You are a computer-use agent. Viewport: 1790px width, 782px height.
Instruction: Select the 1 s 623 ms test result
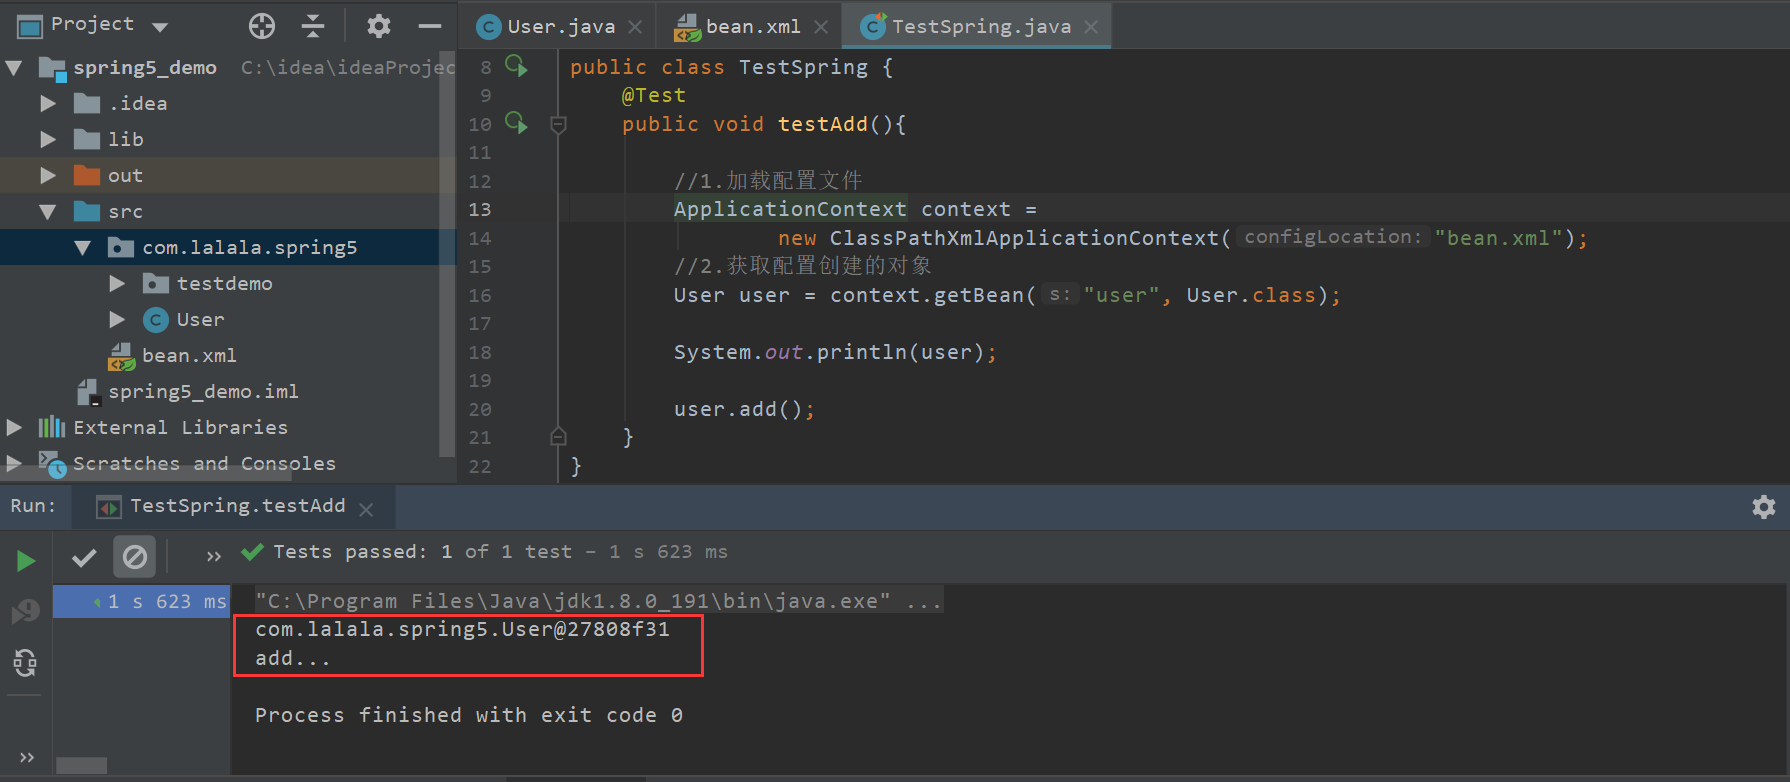(x=141, y=601)
